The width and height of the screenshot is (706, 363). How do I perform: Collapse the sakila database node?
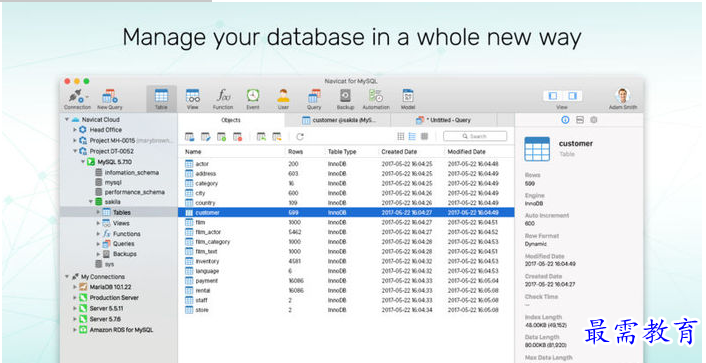91,202
